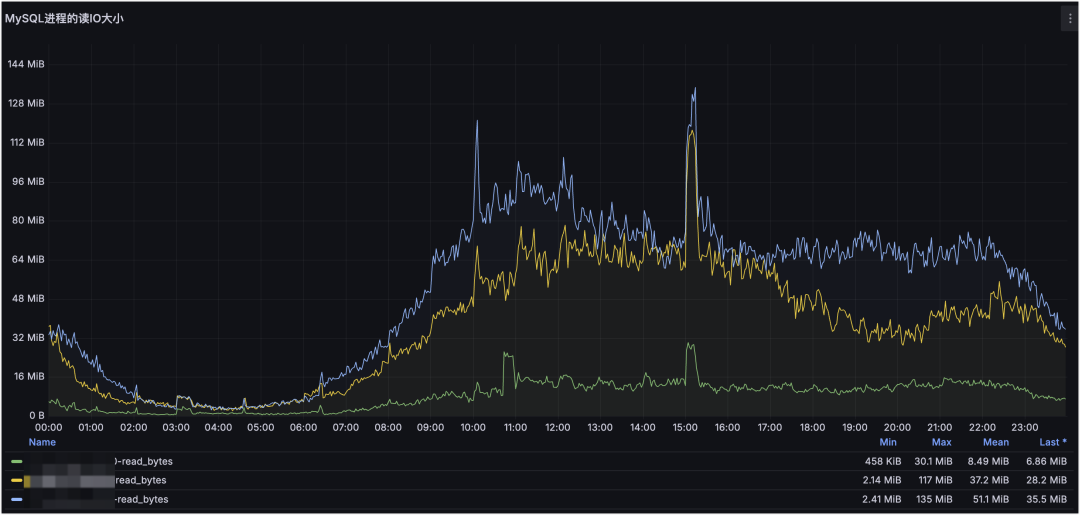Click the 144 MiB y-axis label
This screenshot has width=1080, height=515.
click(x=26, y=64)
